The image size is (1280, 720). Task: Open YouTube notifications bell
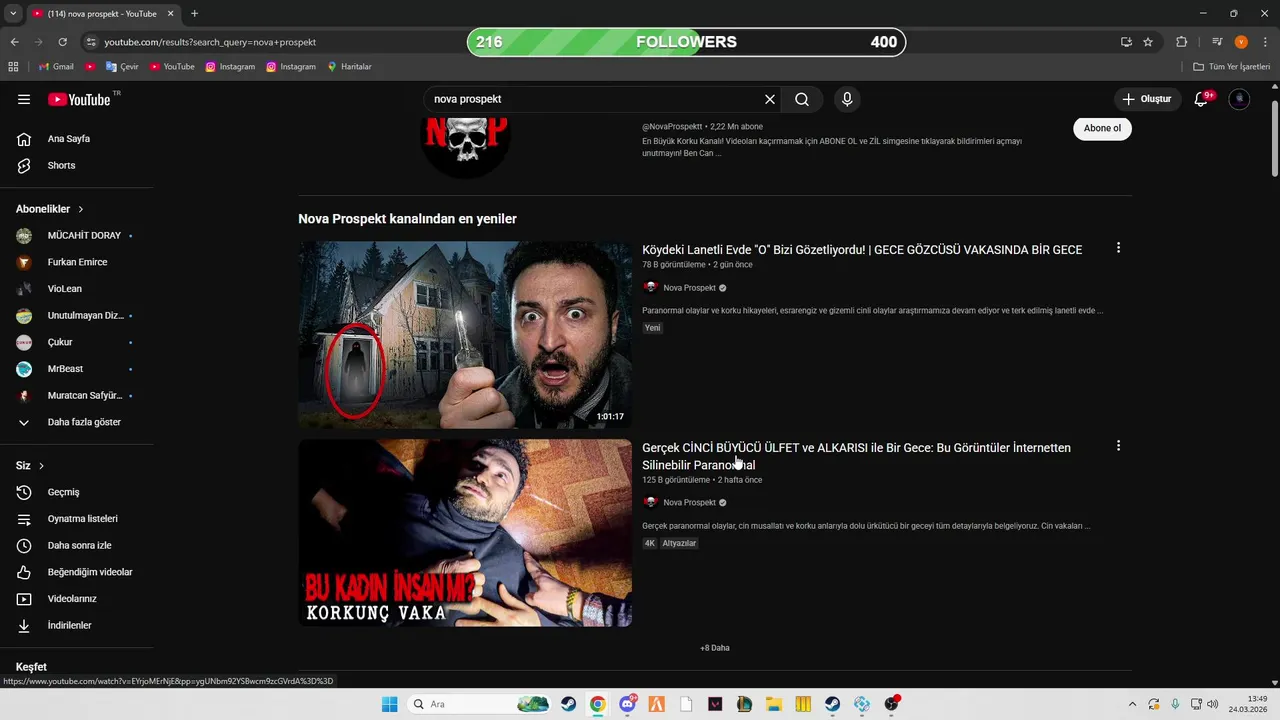tap(1202, 99)
